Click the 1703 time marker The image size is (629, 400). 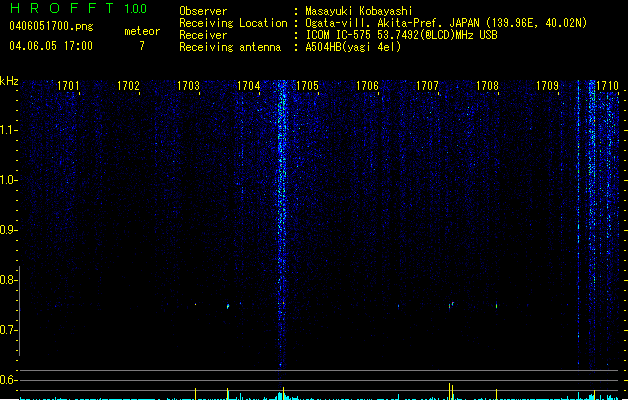click(x=188, y=86)
